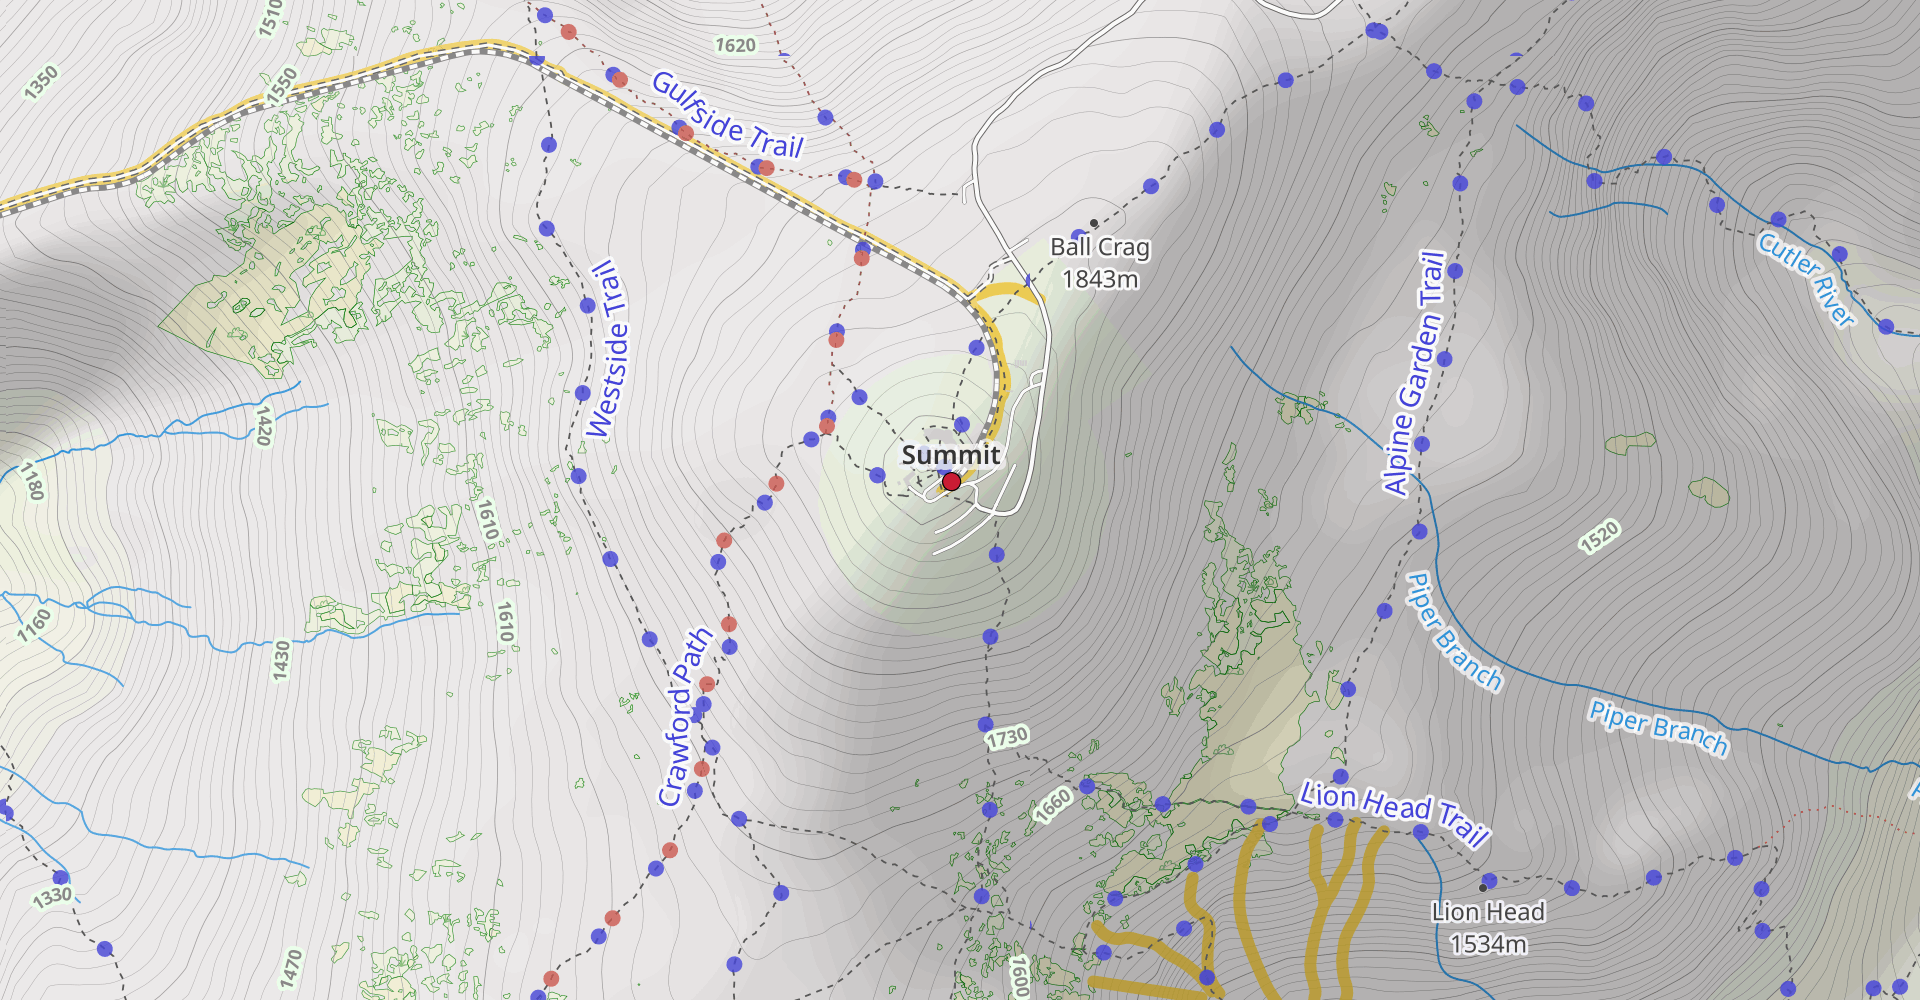Click the "1430" contour elevation label
The image size is (1920, 1000).
coord(281,661)
